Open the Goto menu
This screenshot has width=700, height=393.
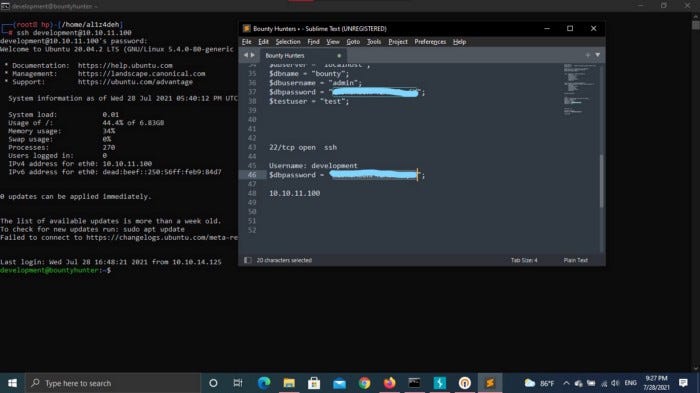(x=353, y=42)
